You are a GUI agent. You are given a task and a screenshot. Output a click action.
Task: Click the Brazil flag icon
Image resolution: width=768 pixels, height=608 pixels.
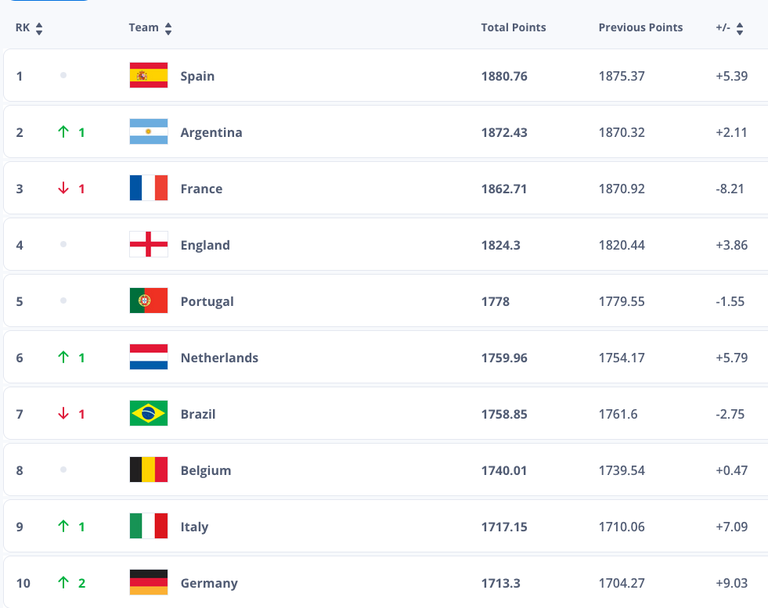[x=148, y=414]
